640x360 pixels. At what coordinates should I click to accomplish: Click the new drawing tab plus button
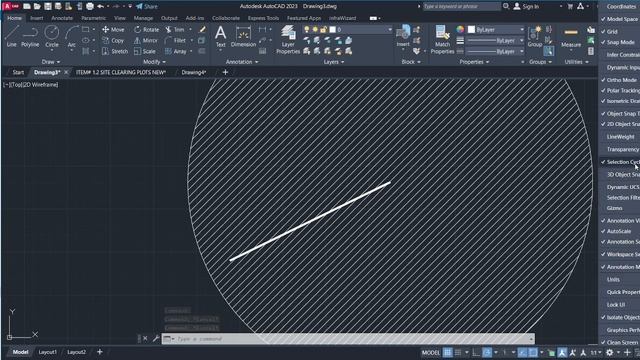[x=225, y=72]
